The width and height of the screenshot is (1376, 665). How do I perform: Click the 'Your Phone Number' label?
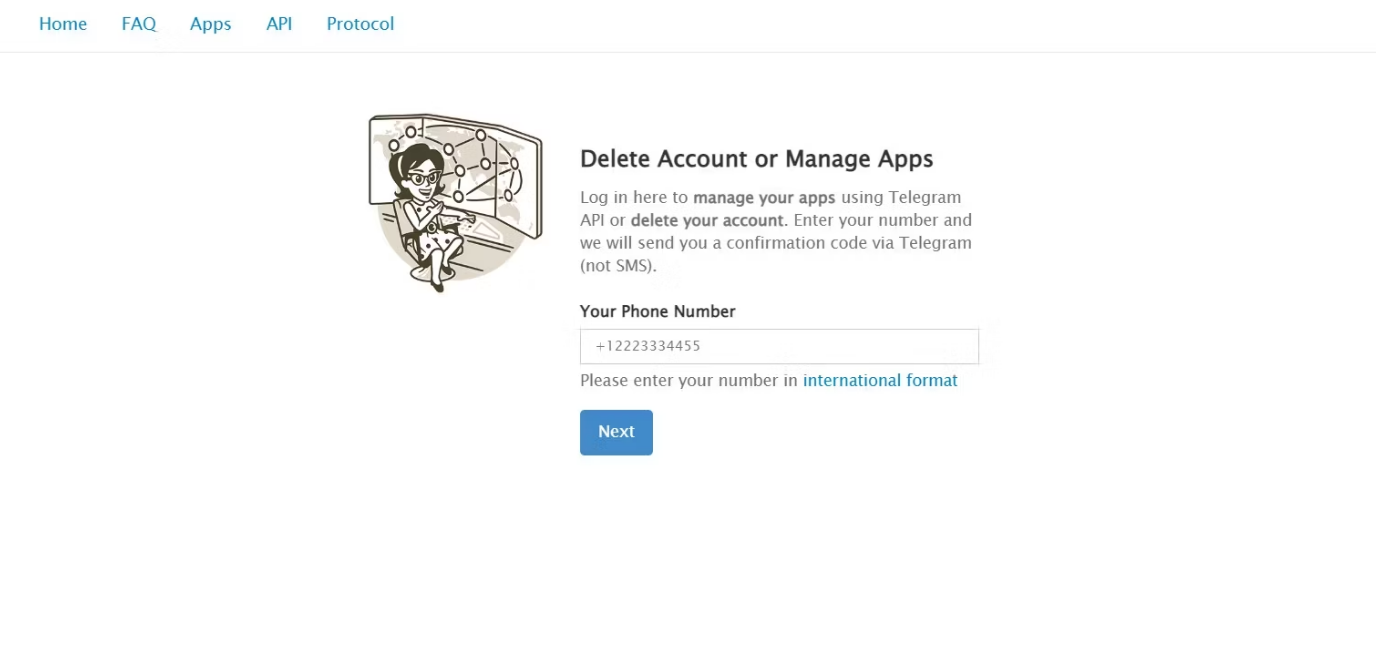pyautogui.click(x=657, y=311)
